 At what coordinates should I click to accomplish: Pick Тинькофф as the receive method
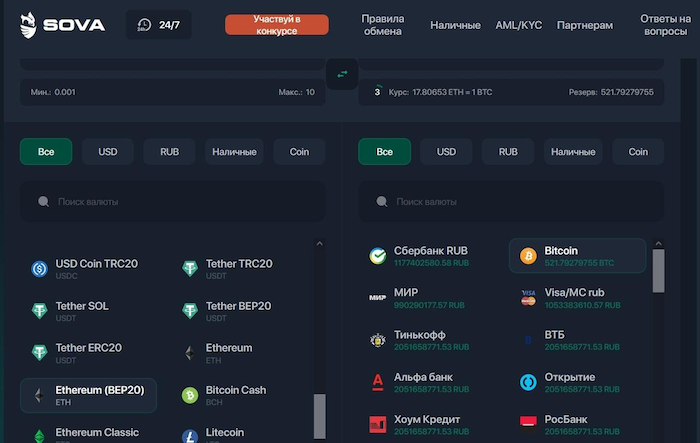click(x=429, y=340)
